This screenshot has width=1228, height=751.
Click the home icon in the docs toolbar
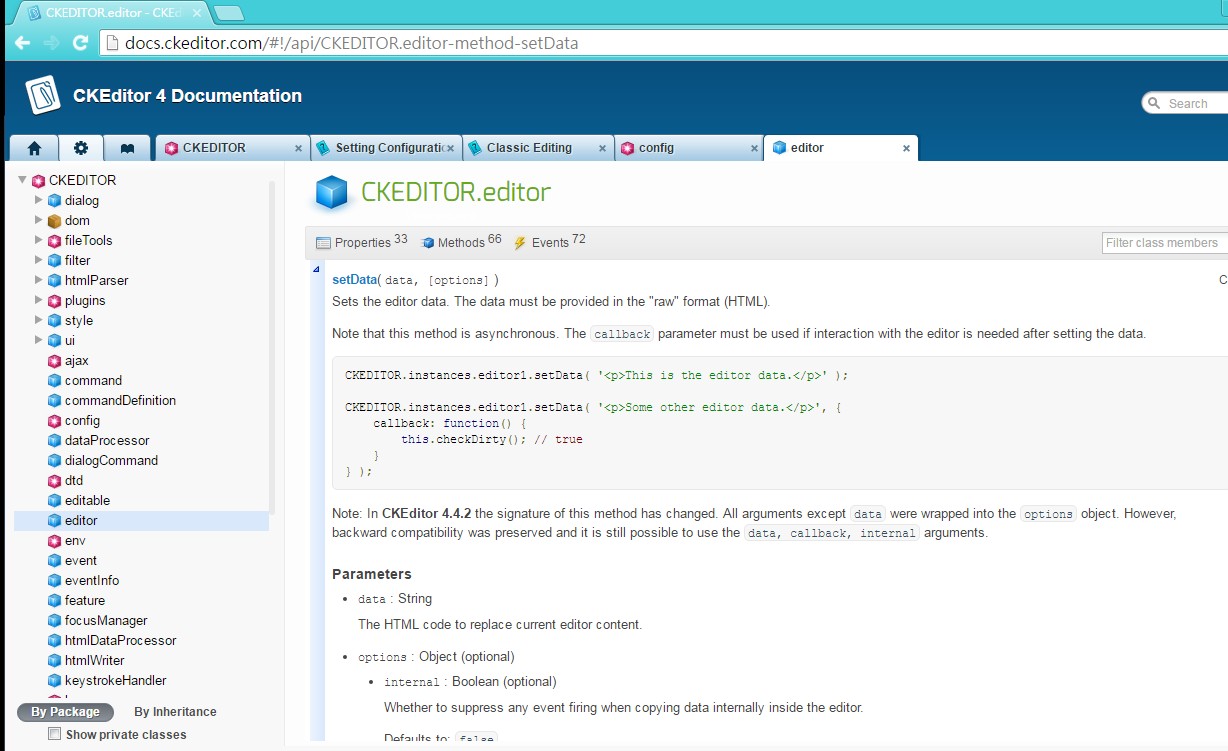[33, 147]
